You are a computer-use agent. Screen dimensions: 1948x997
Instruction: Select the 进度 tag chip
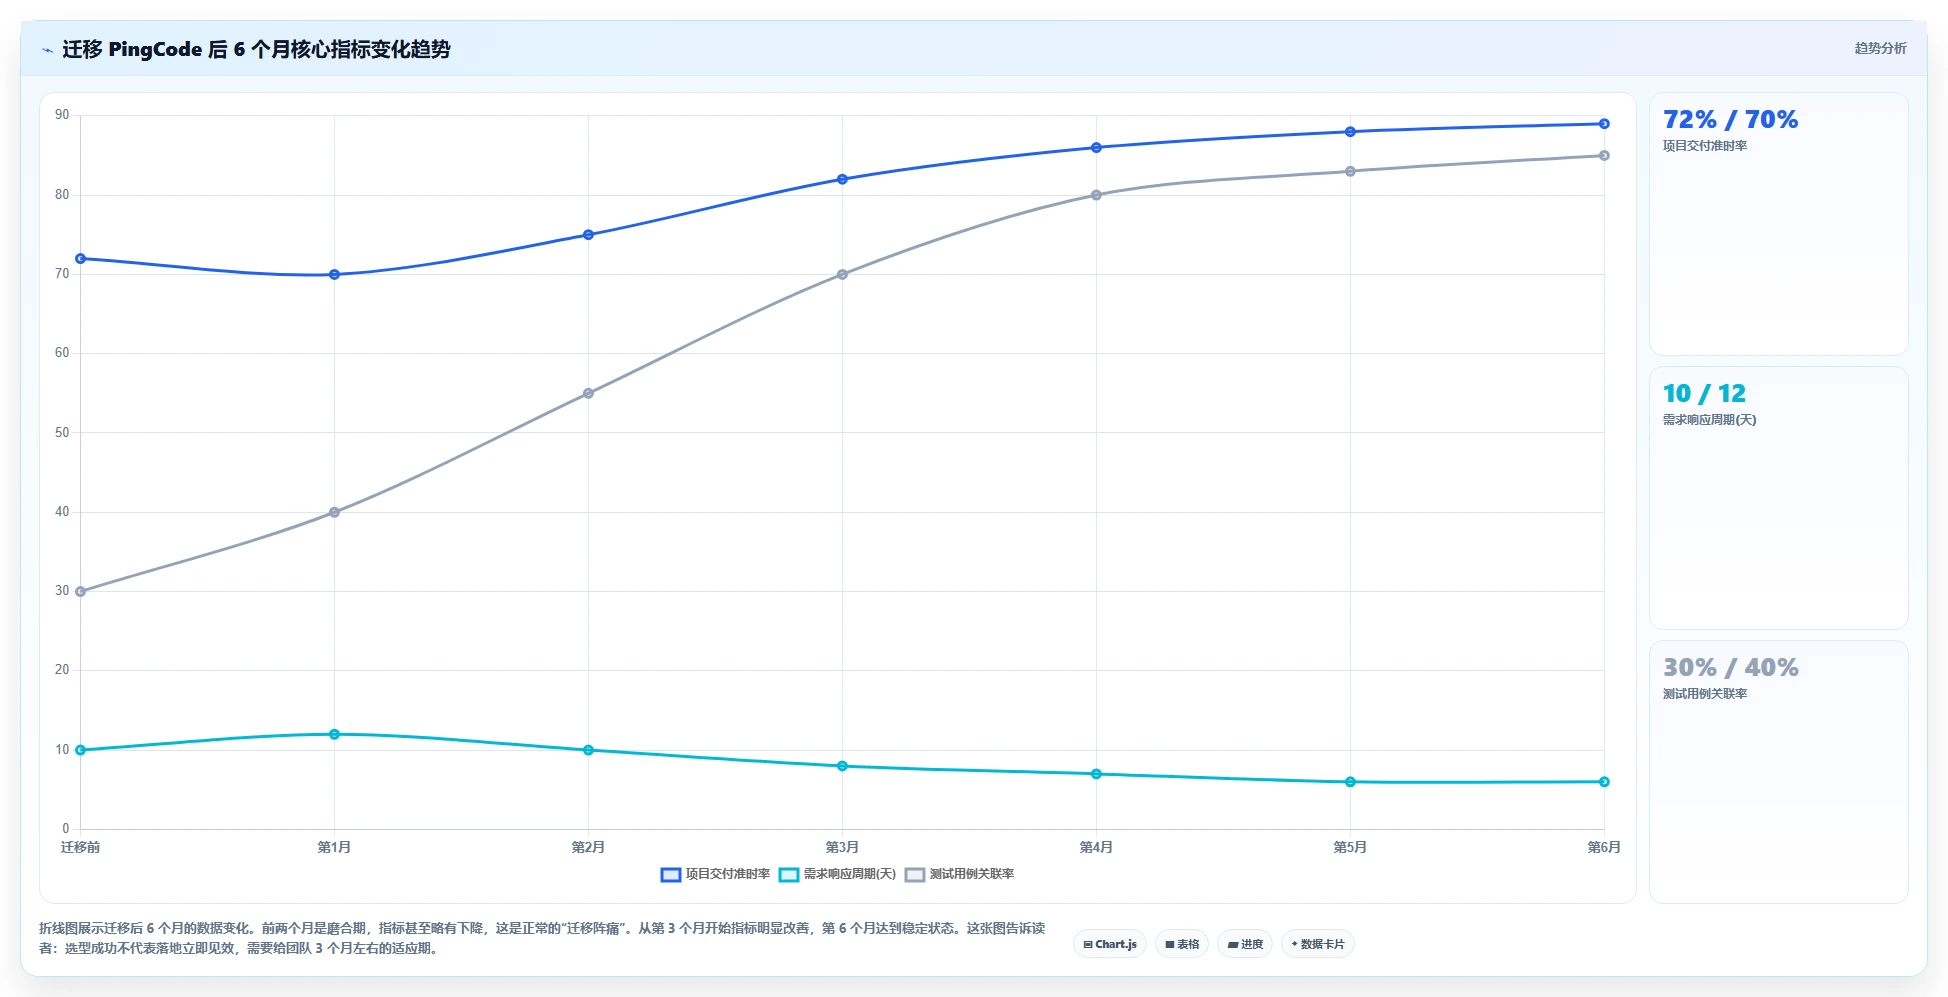click(1245, 944)
